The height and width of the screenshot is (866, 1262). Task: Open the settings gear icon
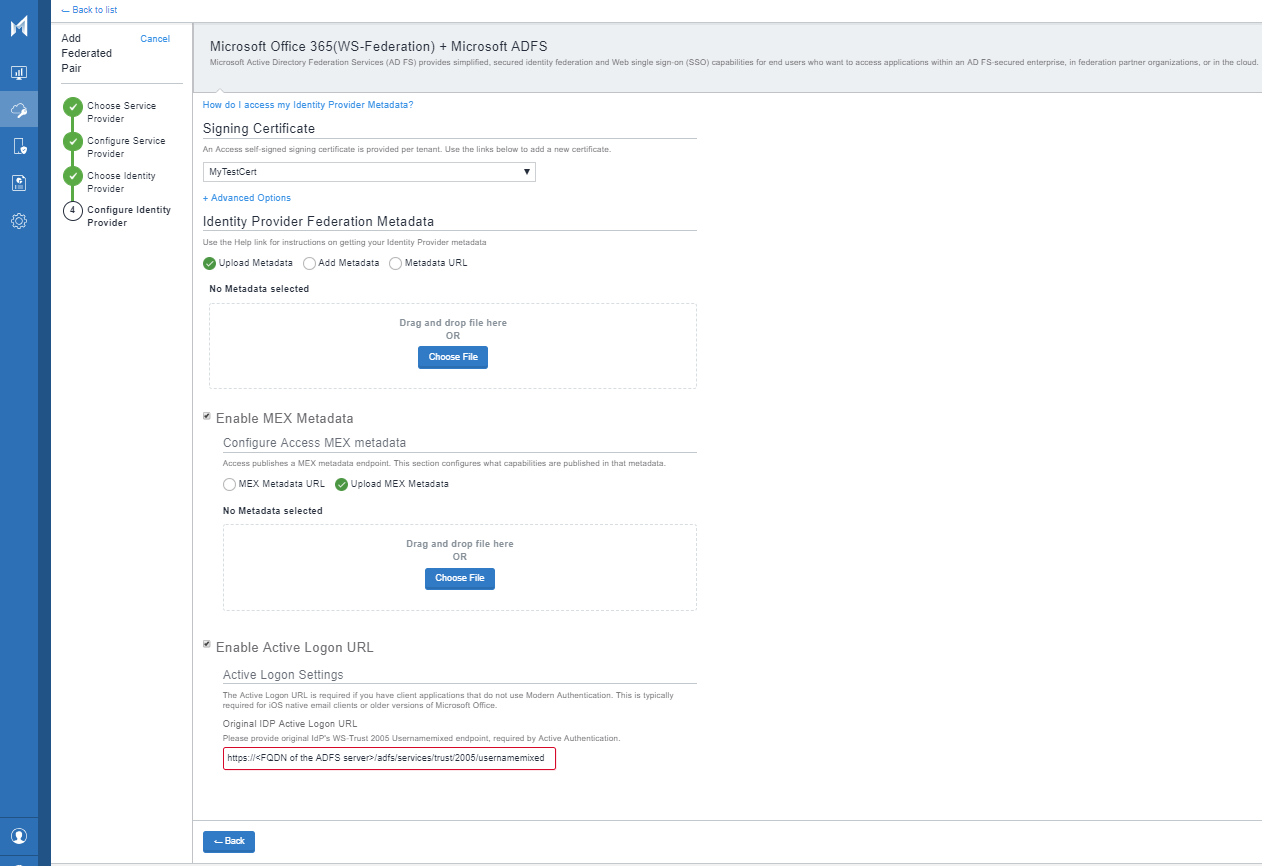[19, 221]
